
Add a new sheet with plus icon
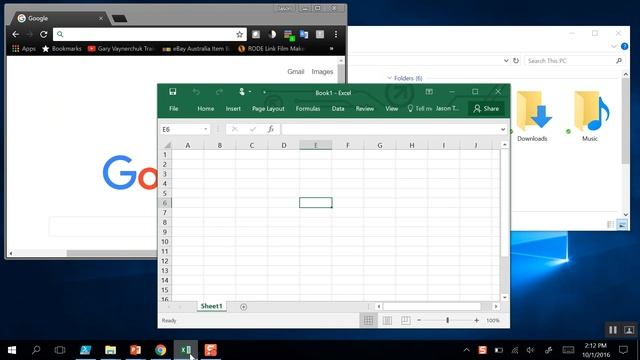coord(243,307)
